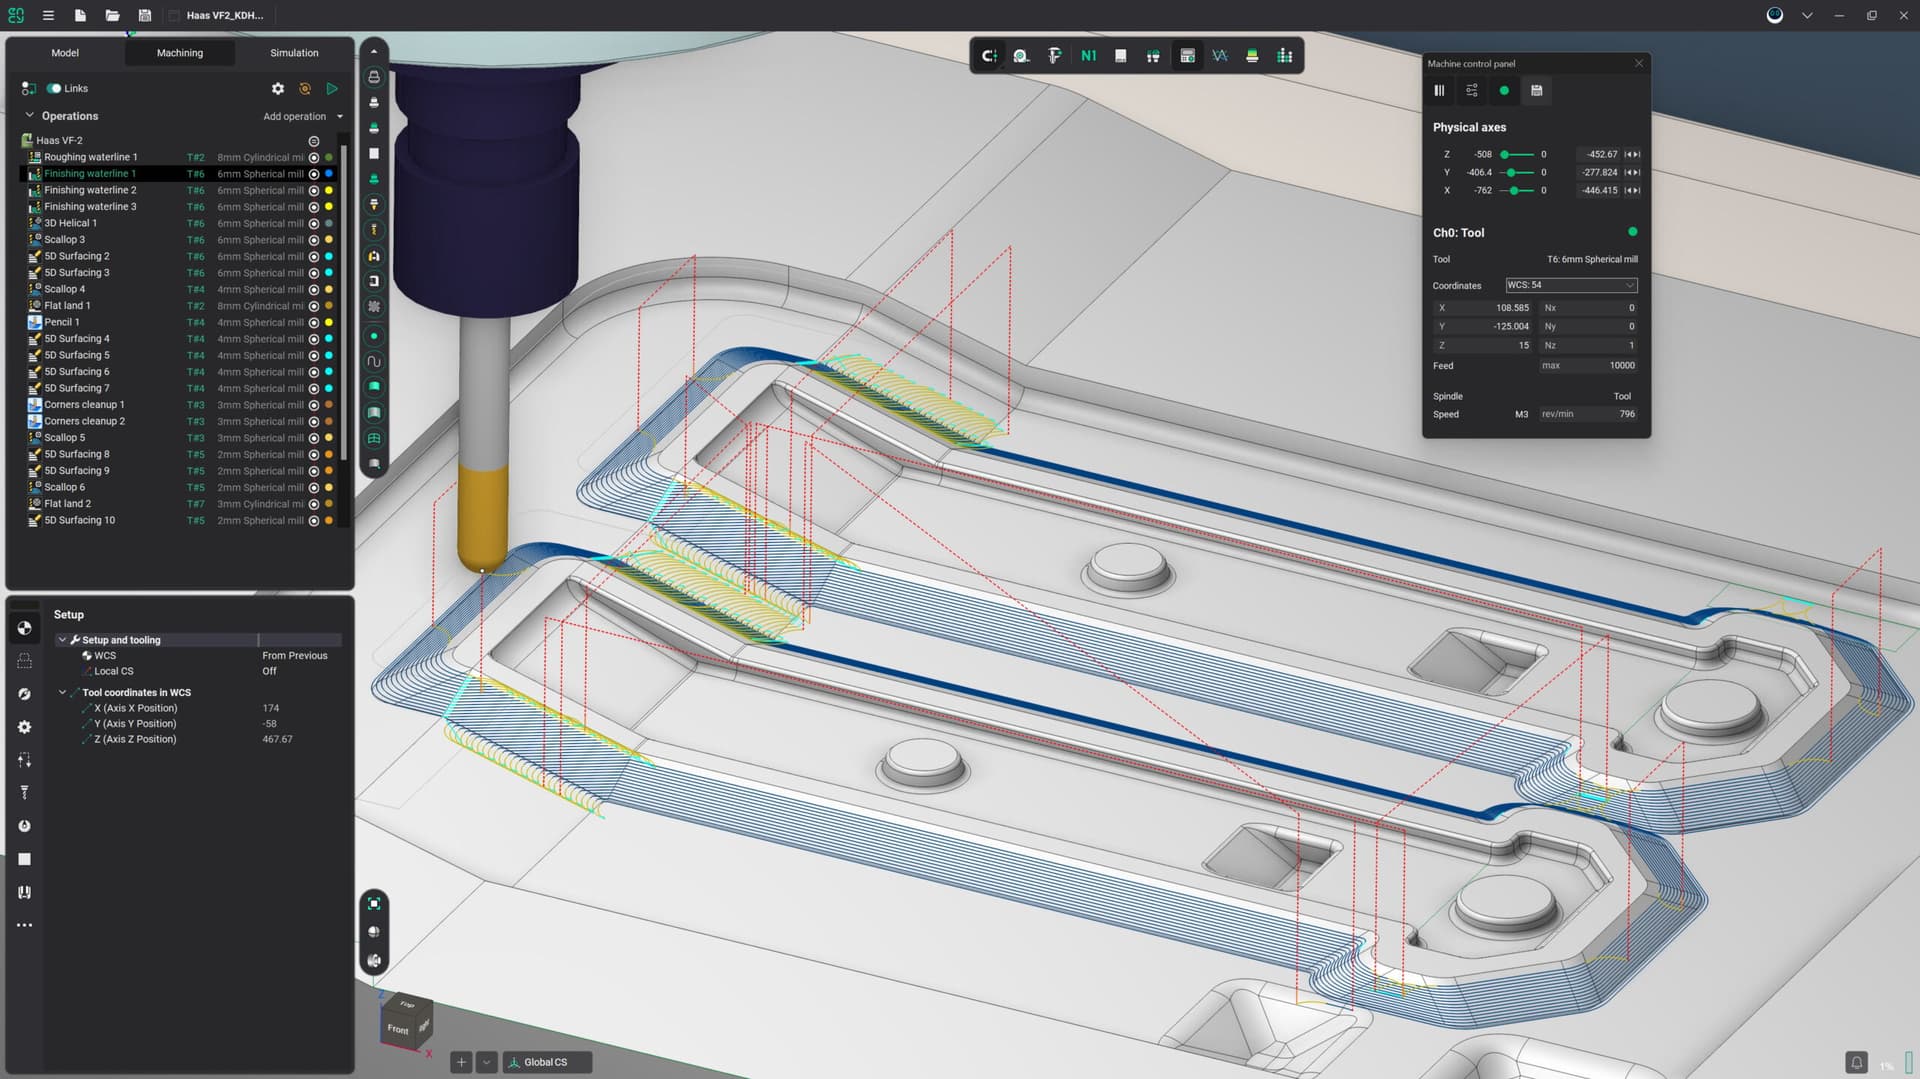Collapse Setup and tooling in the Setup panel
This screenshot has width=1920, height=1079.
(x=63, y=640)
